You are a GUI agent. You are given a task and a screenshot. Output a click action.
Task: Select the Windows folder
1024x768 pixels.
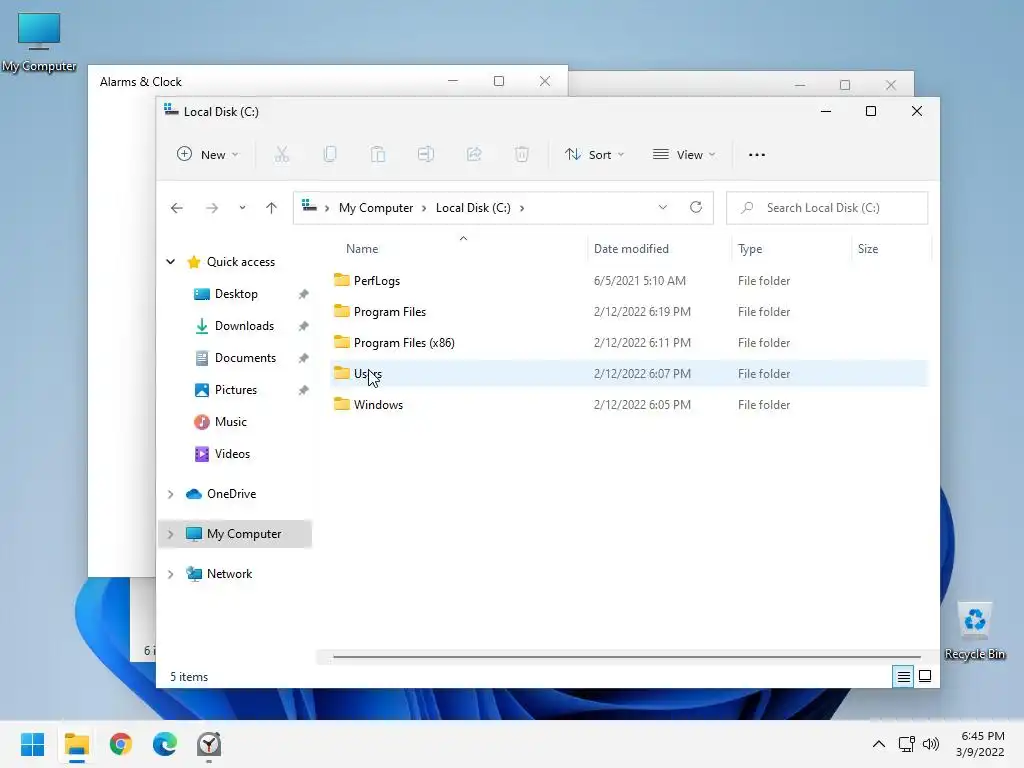tap(628, 404)
